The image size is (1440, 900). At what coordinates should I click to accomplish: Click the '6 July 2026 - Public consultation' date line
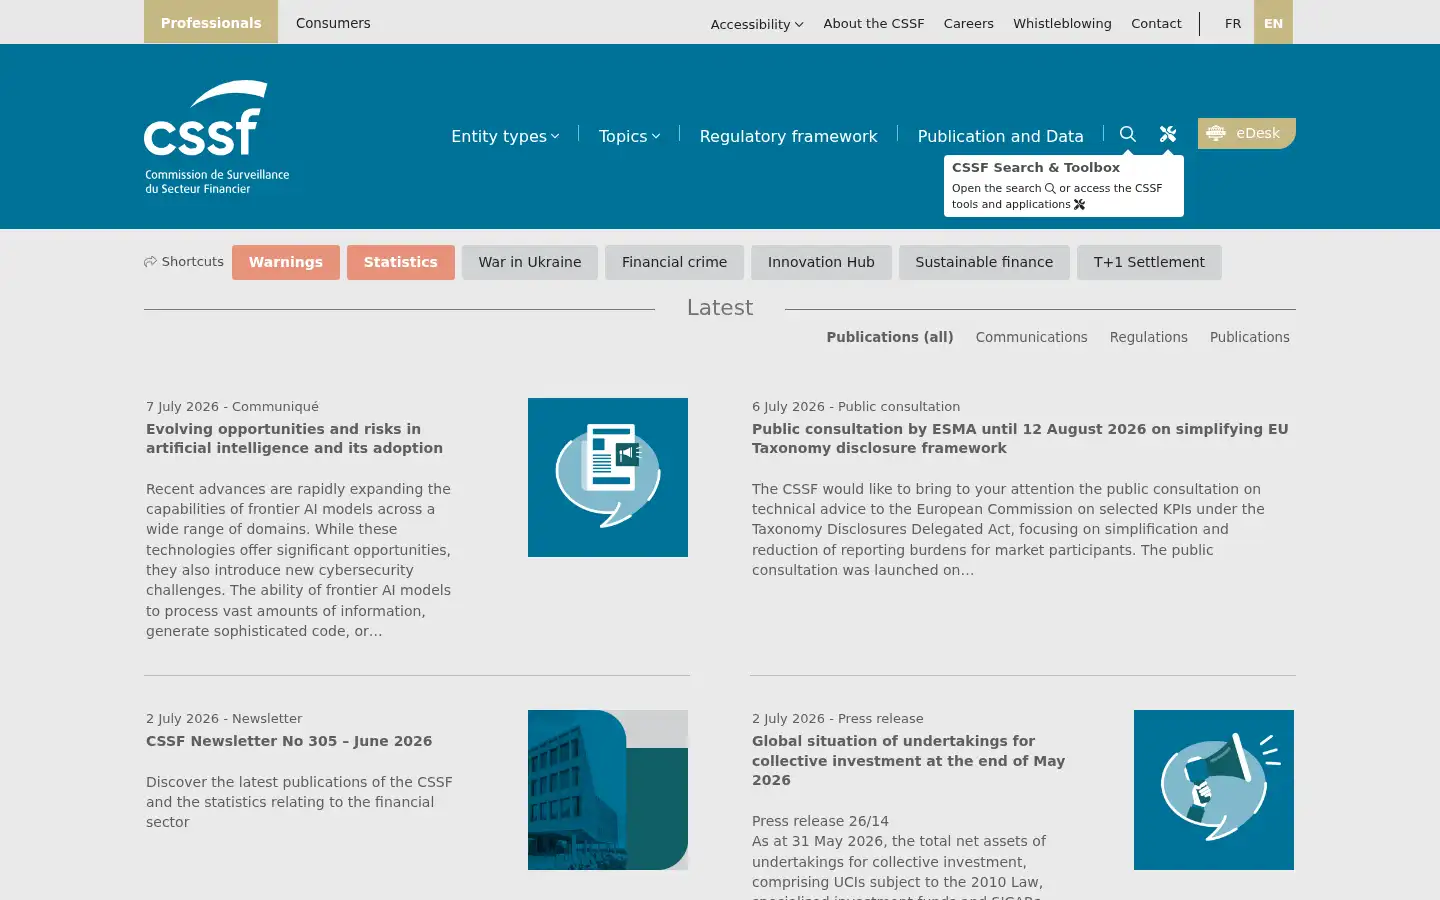point(856,406)
